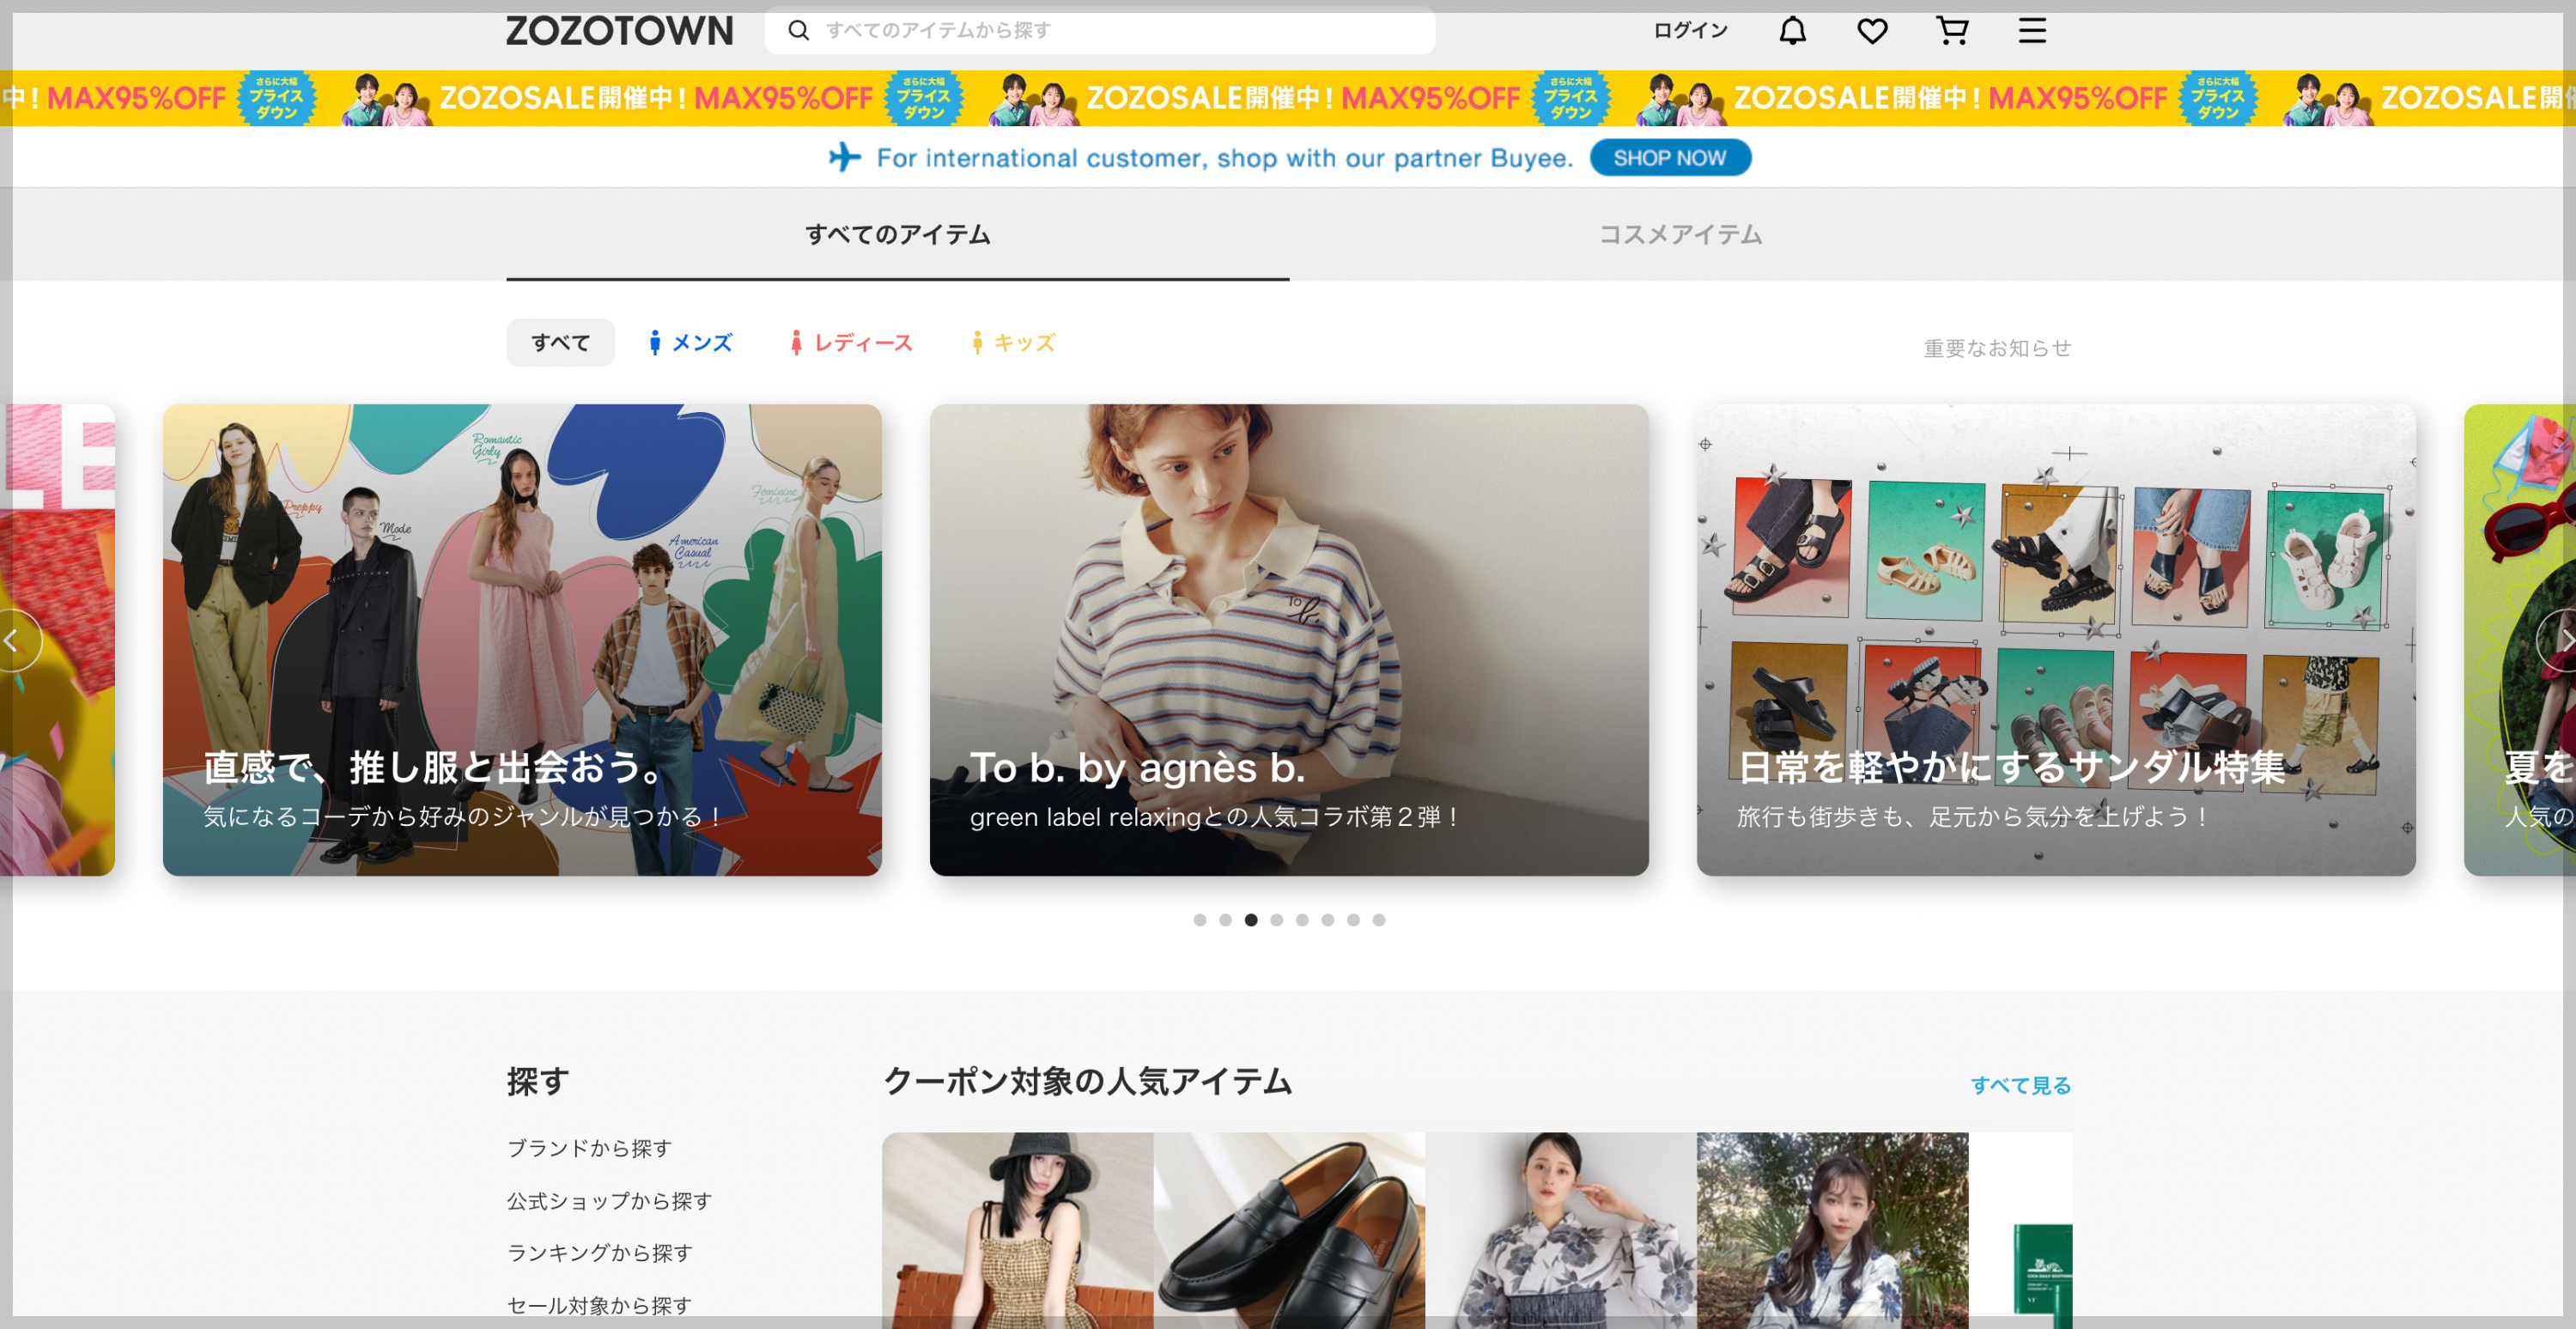Open the gingham dress coupon item
Image resolution: width=2576 pixels, height=1329 pixels.
pyautogui.click(x=1017, y=1231)
